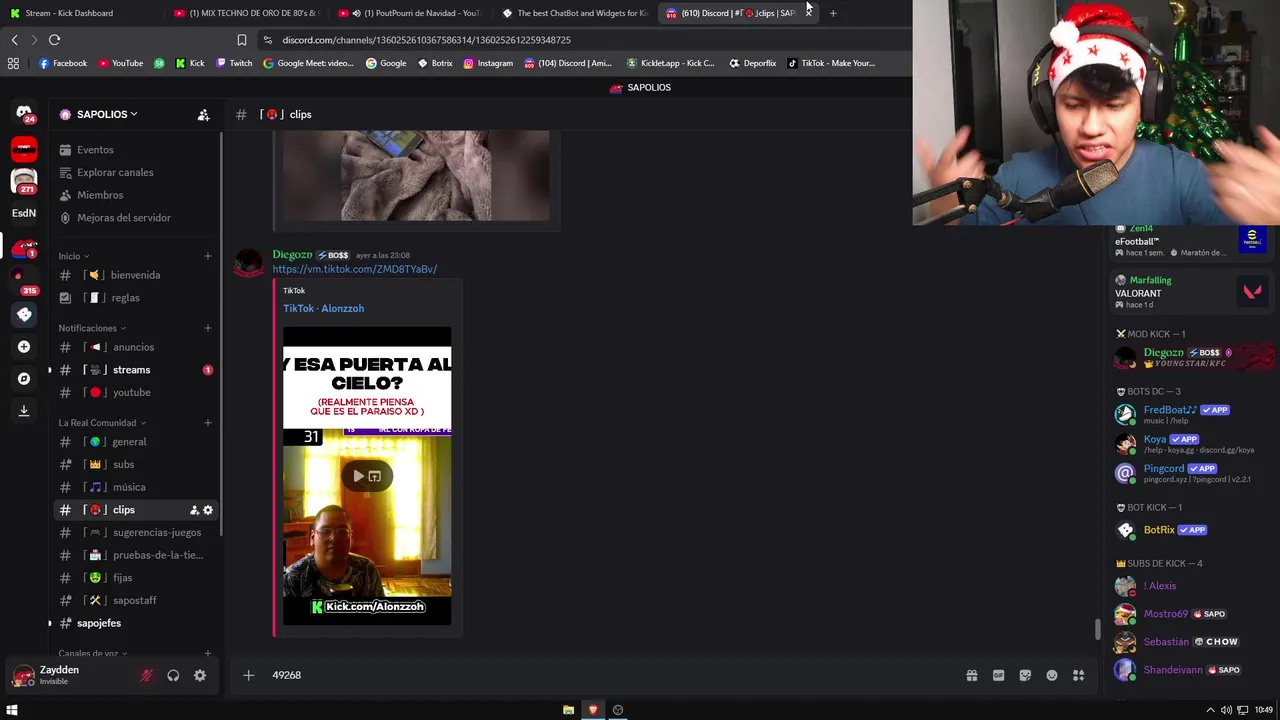Add a channel to La Real Comunidad
1280x720 pixels.
(x=207, y=423)
